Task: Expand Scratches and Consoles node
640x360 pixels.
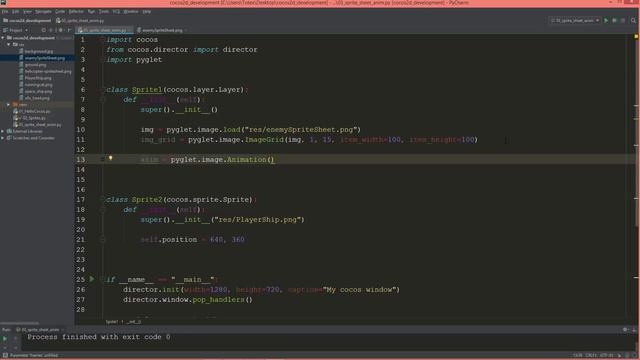Action: click(x=3, y=138)
